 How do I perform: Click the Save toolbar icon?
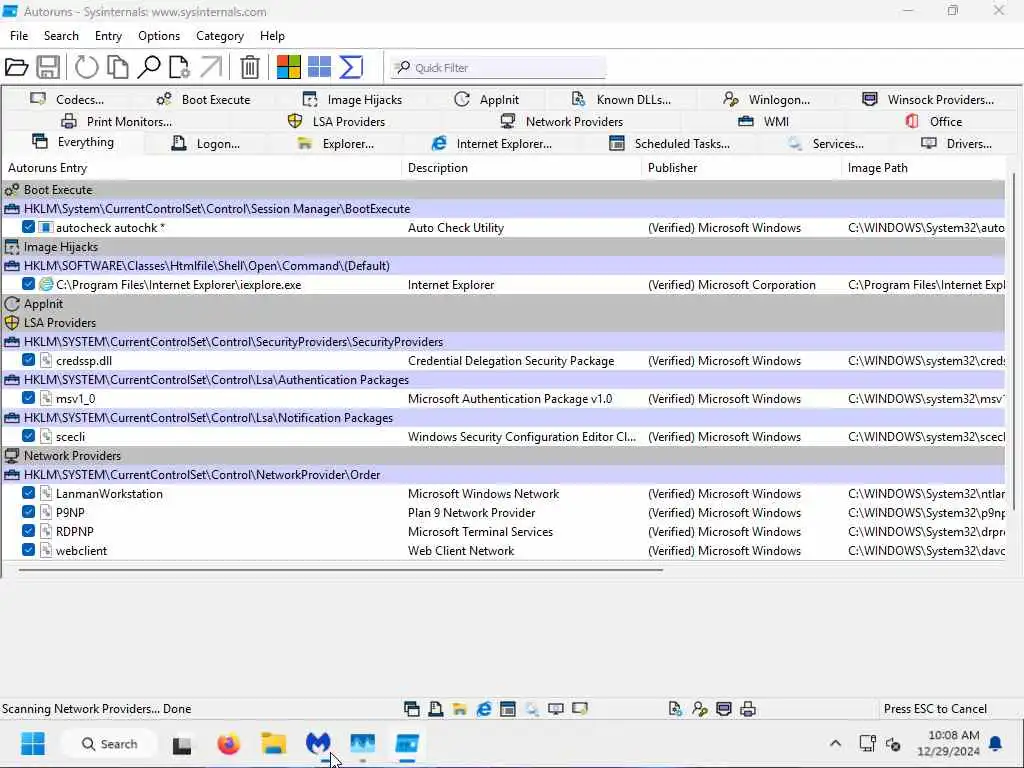pyautogui.click(x=48, y=67)
